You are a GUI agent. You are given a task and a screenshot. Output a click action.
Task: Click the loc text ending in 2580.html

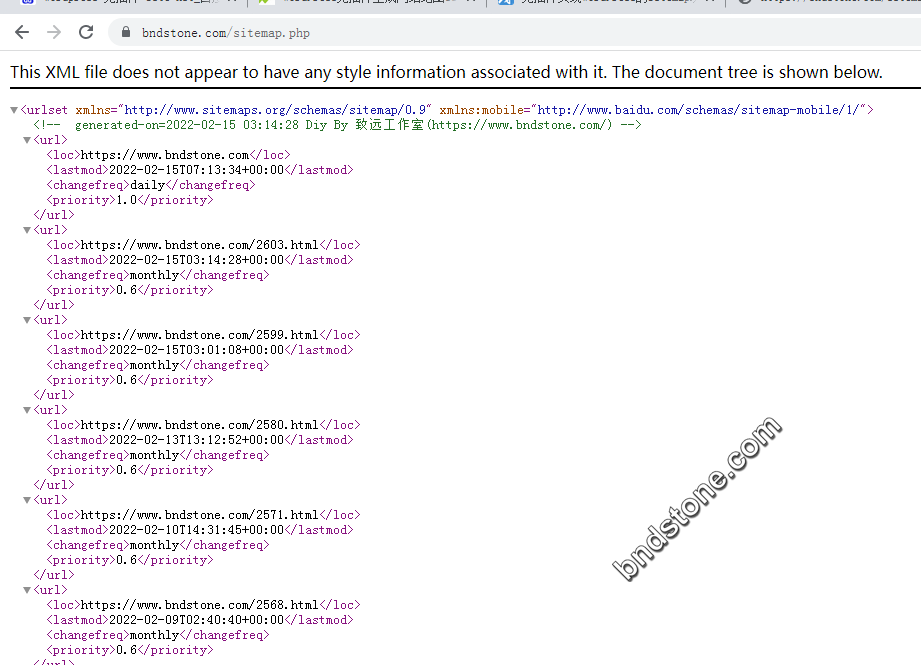pos(200,425)
